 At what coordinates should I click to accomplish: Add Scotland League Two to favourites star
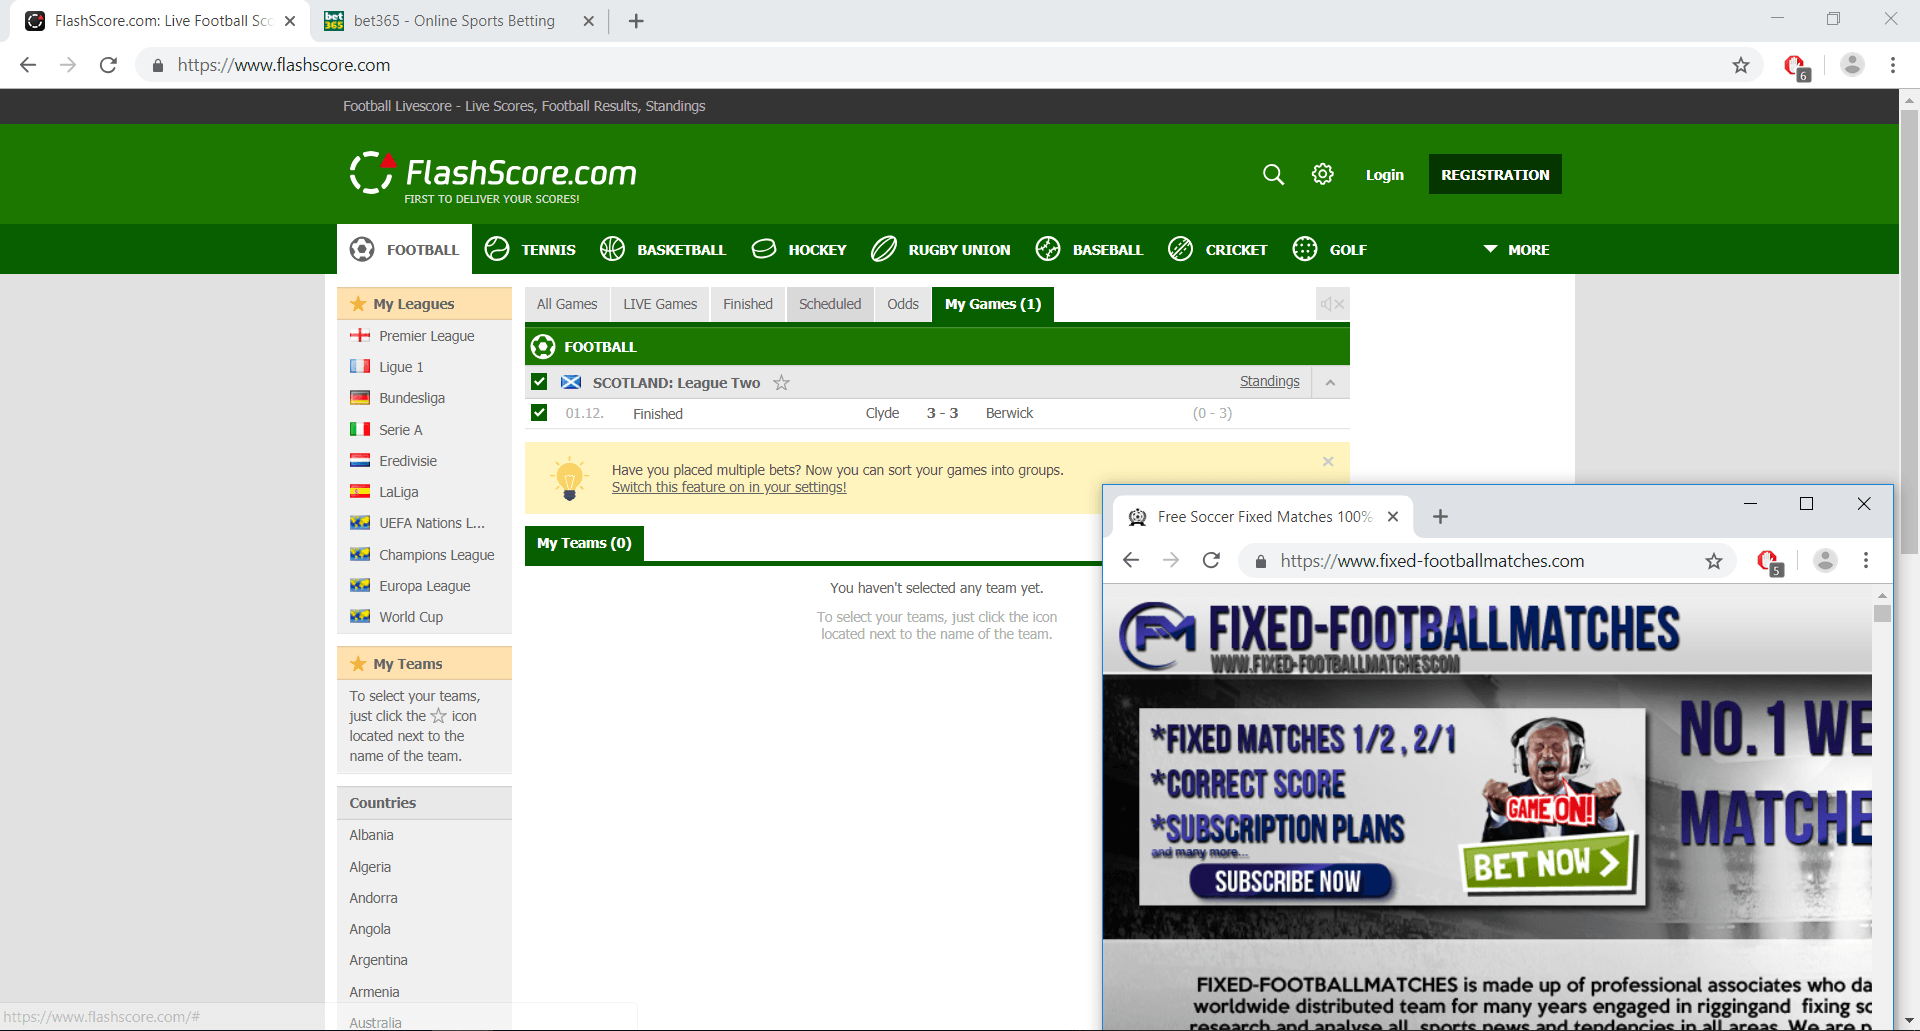(781, 383)
